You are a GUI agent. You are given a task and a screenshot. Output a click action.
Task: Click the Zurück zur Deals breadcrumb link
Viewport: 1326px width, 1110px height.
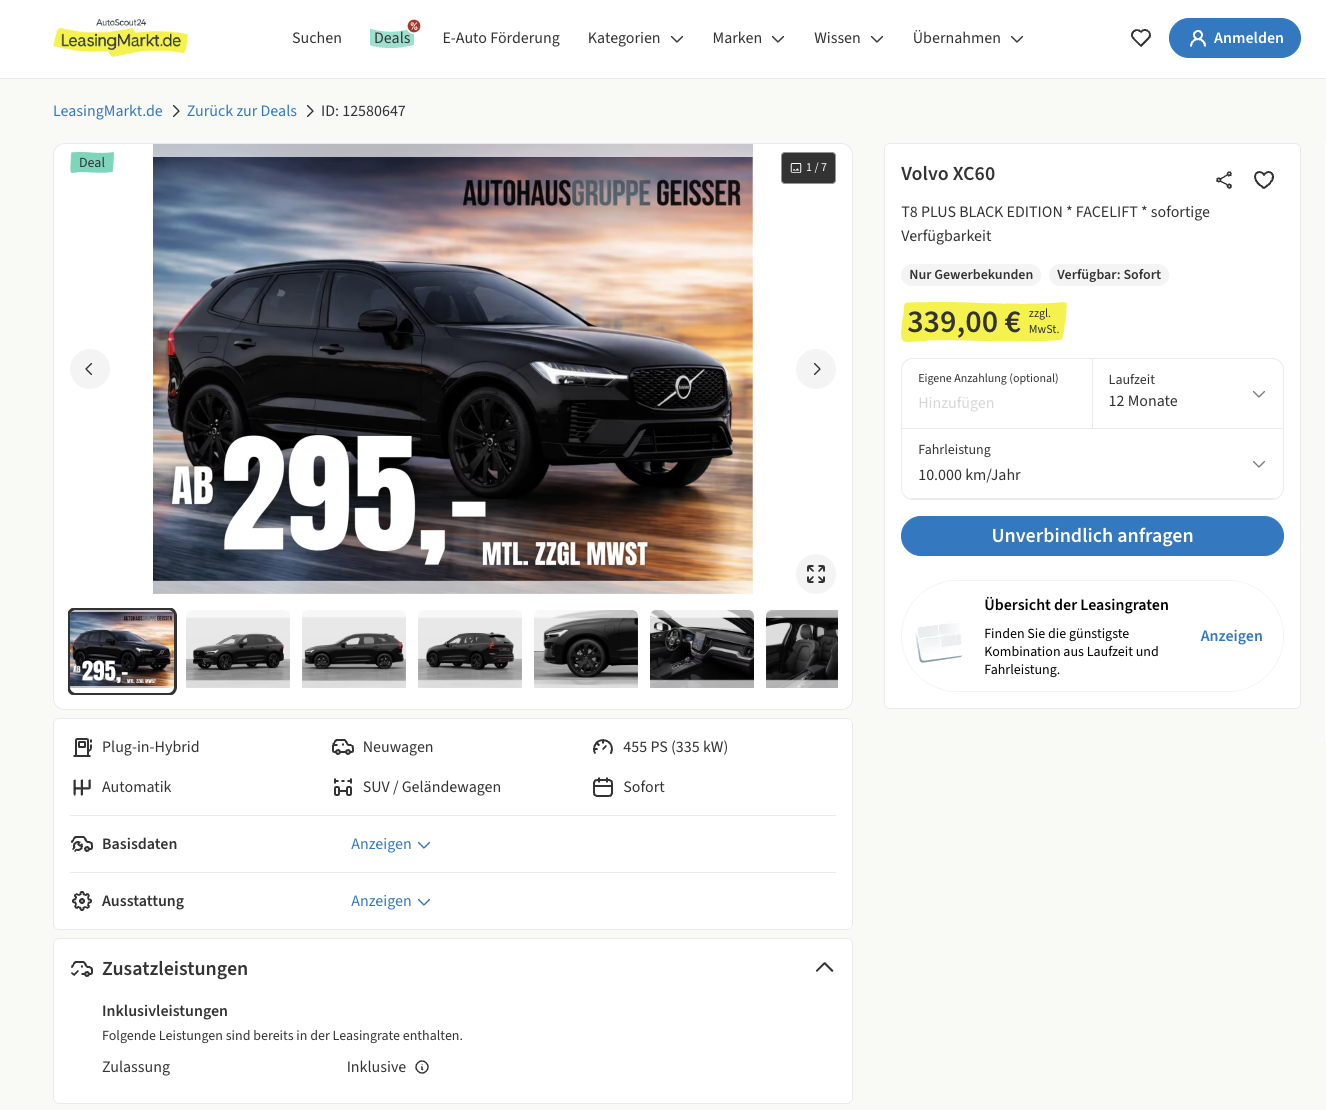(x=242, y=111)
